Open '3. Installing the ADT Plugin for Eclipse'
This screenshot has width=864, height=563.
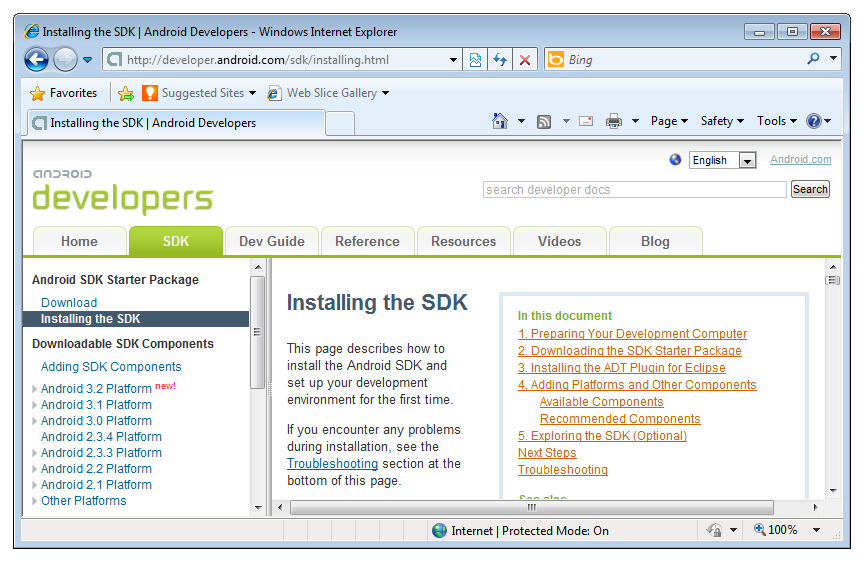[622, 368]
